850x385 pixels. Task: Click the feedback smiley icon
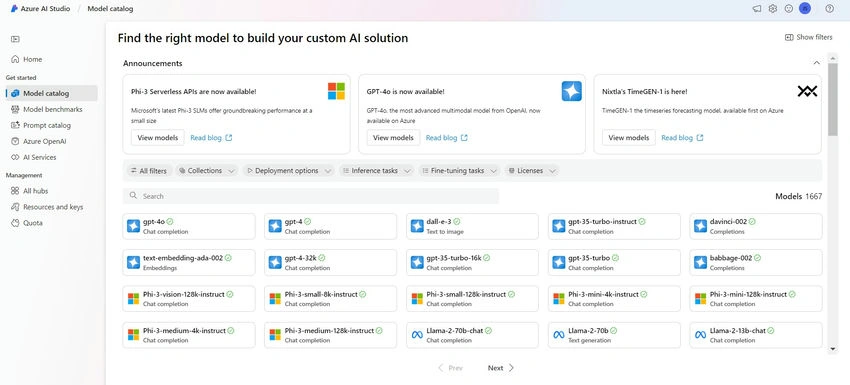pyautogui.click(x=789, y=9)
